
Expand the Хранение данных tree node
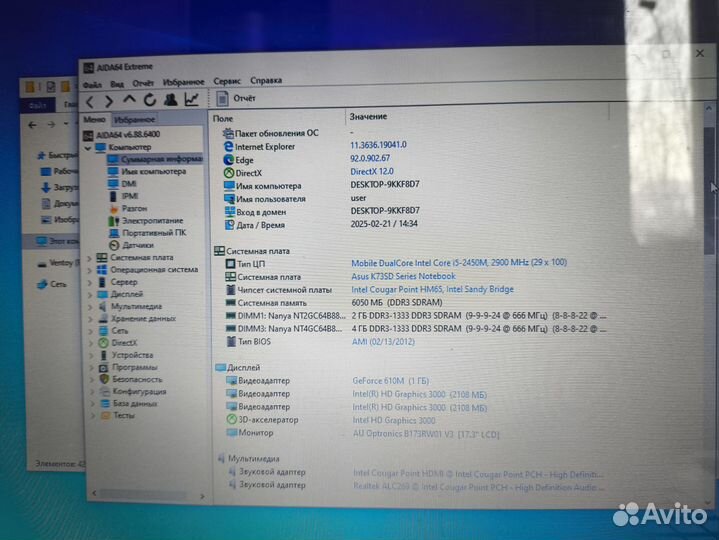[x=90, y=318]
